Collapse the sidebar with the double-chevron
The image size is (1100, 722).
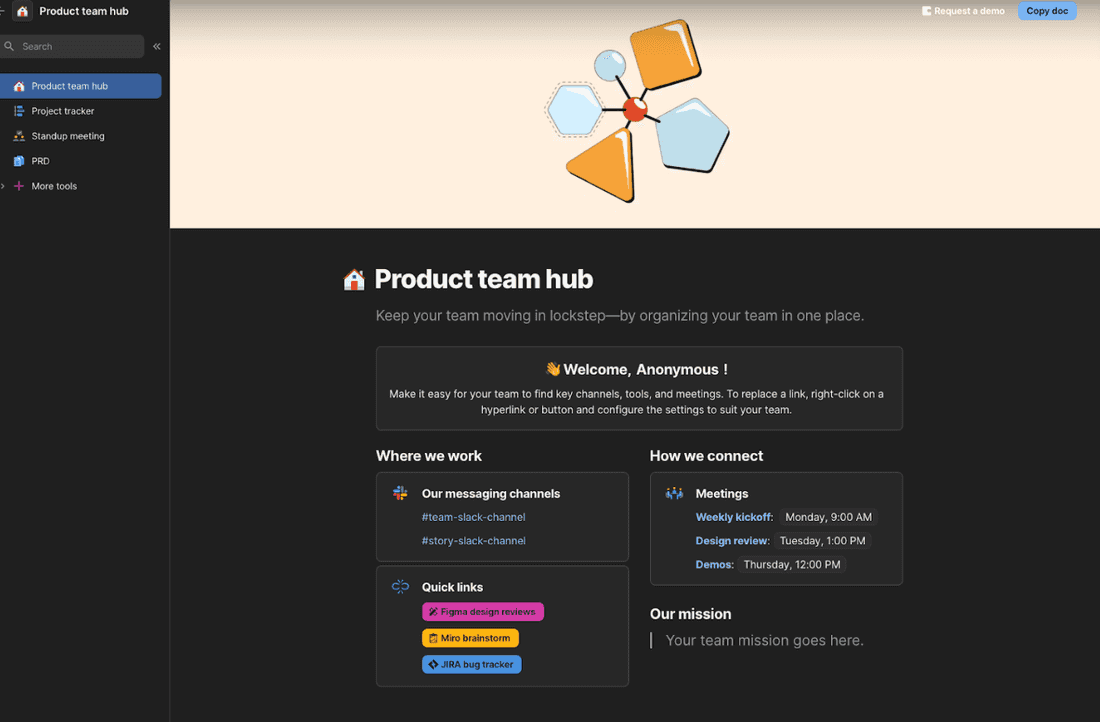[157, 46]
